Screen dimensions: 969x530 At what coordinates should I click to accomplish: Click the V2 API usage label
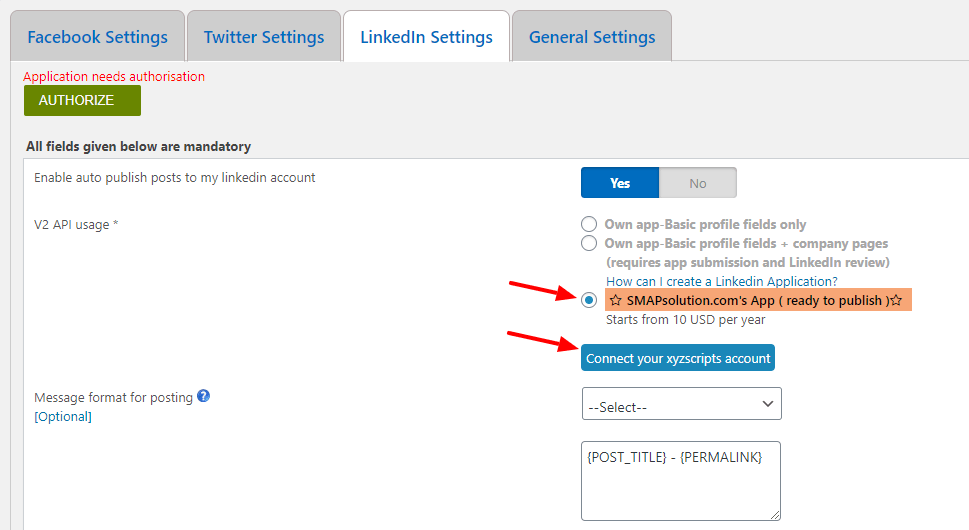pos(76,224)
